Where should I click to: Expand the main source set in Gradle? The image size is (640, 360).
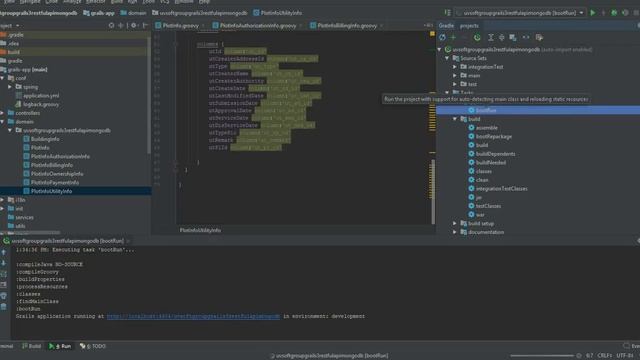[455, 76]
